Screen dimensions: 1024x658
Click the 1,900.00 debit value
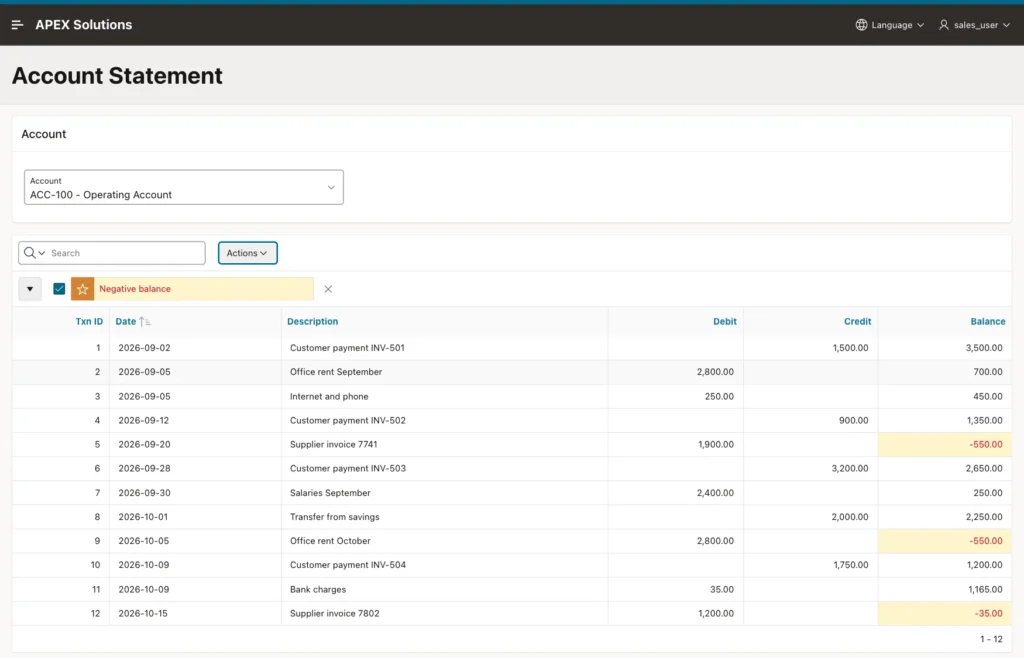tap(716, 445)
